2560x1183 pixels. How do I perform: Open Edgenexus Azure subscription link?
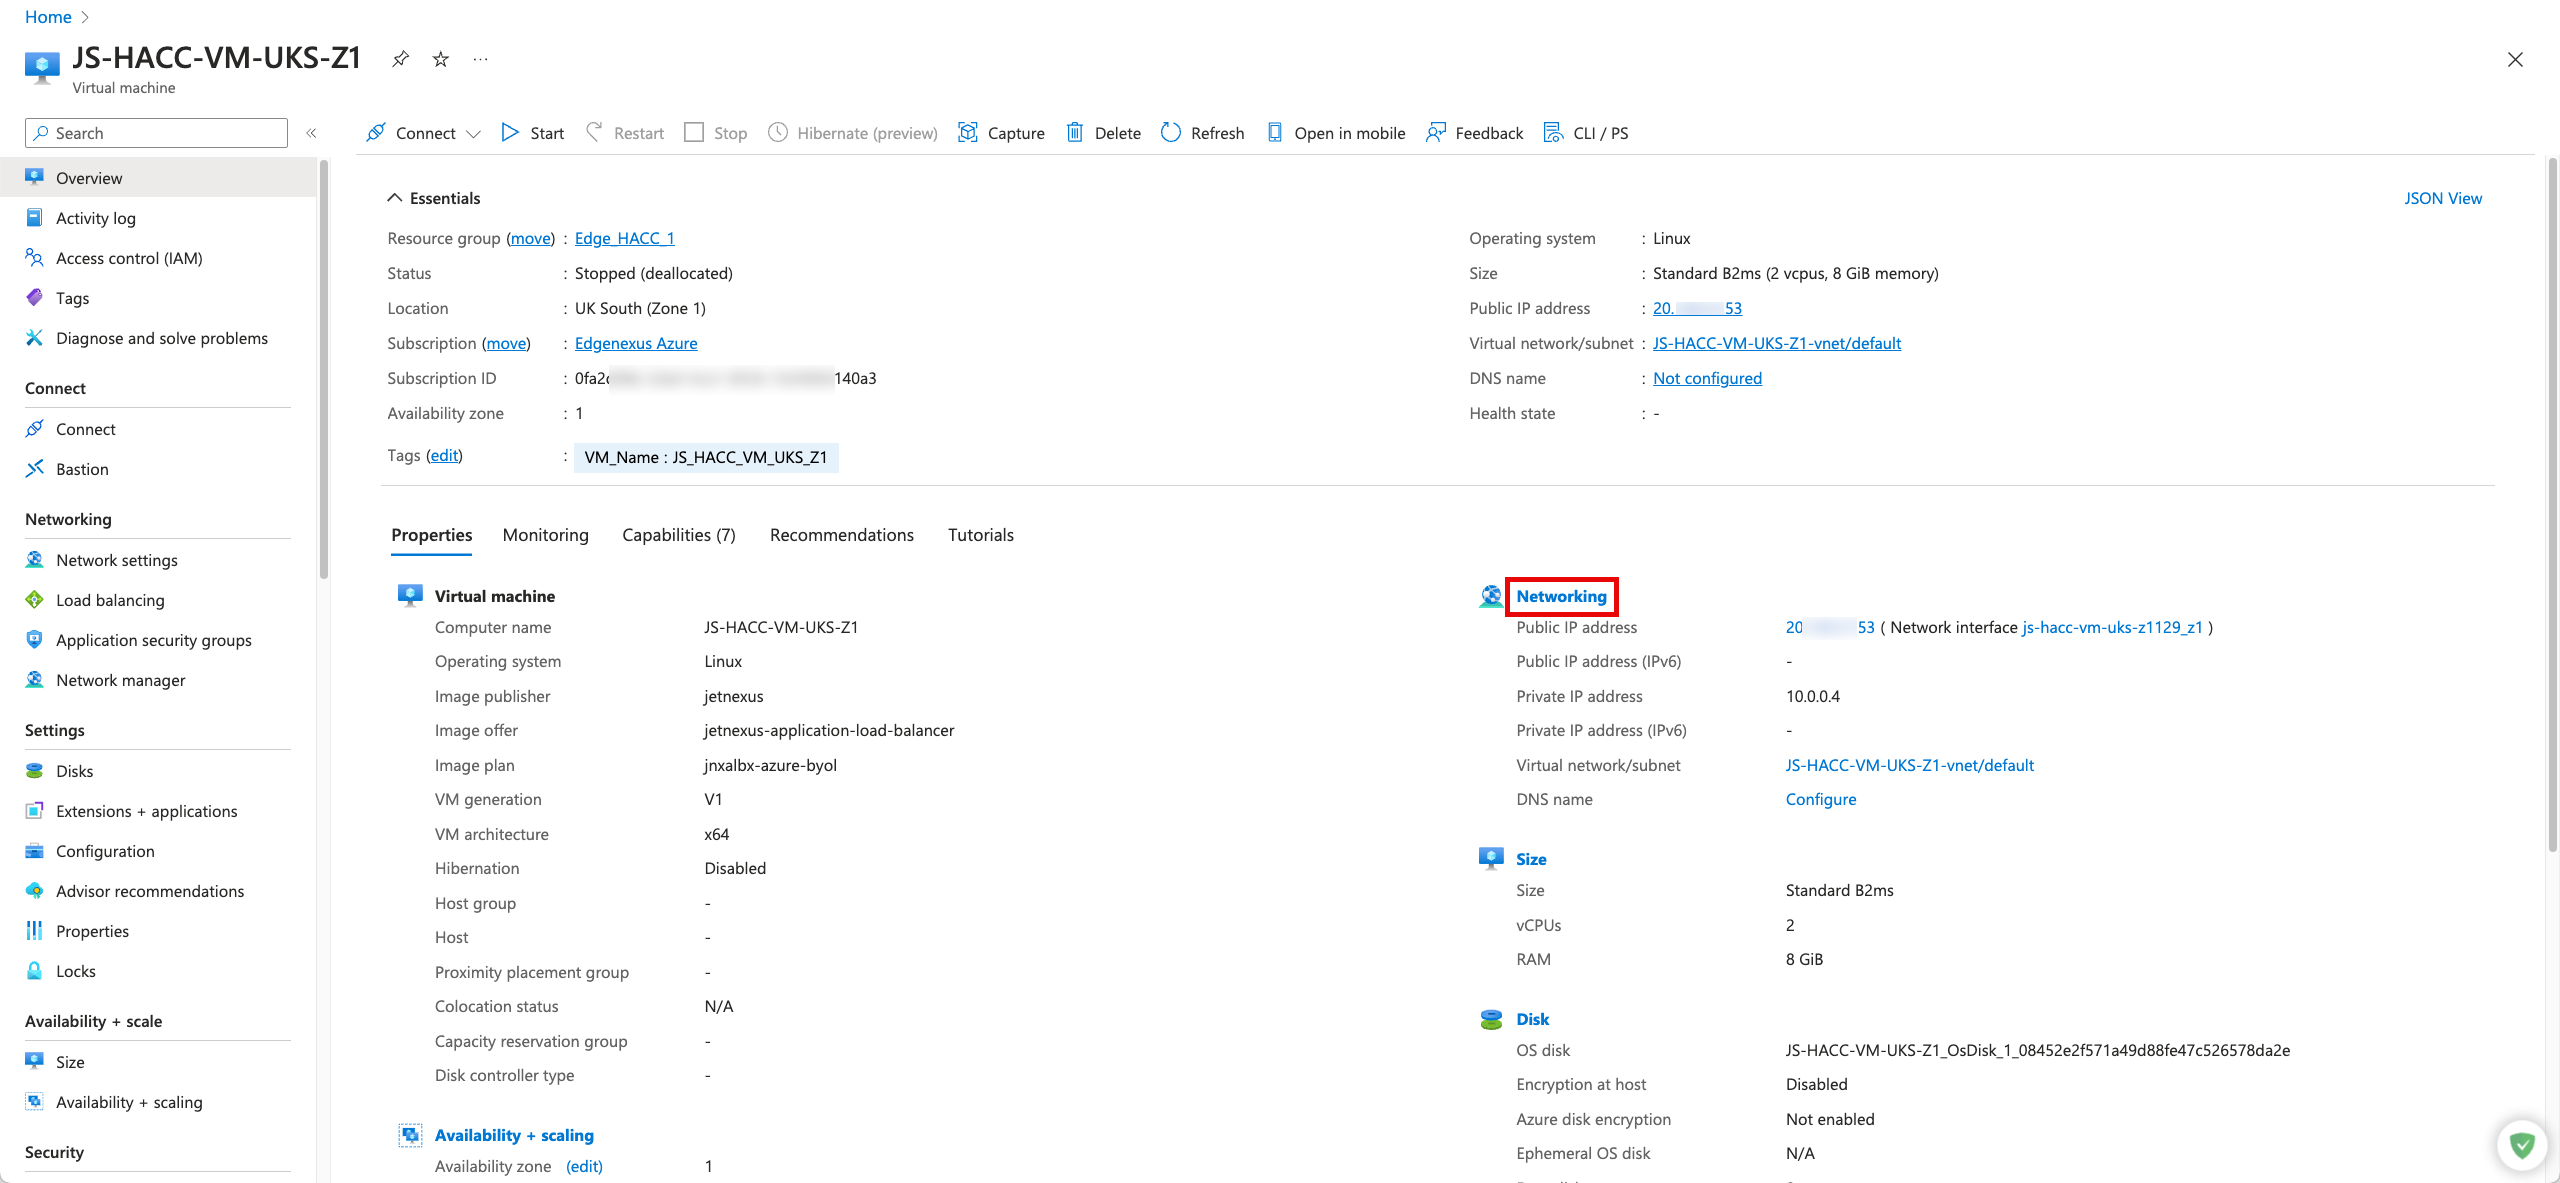(636, 343)
